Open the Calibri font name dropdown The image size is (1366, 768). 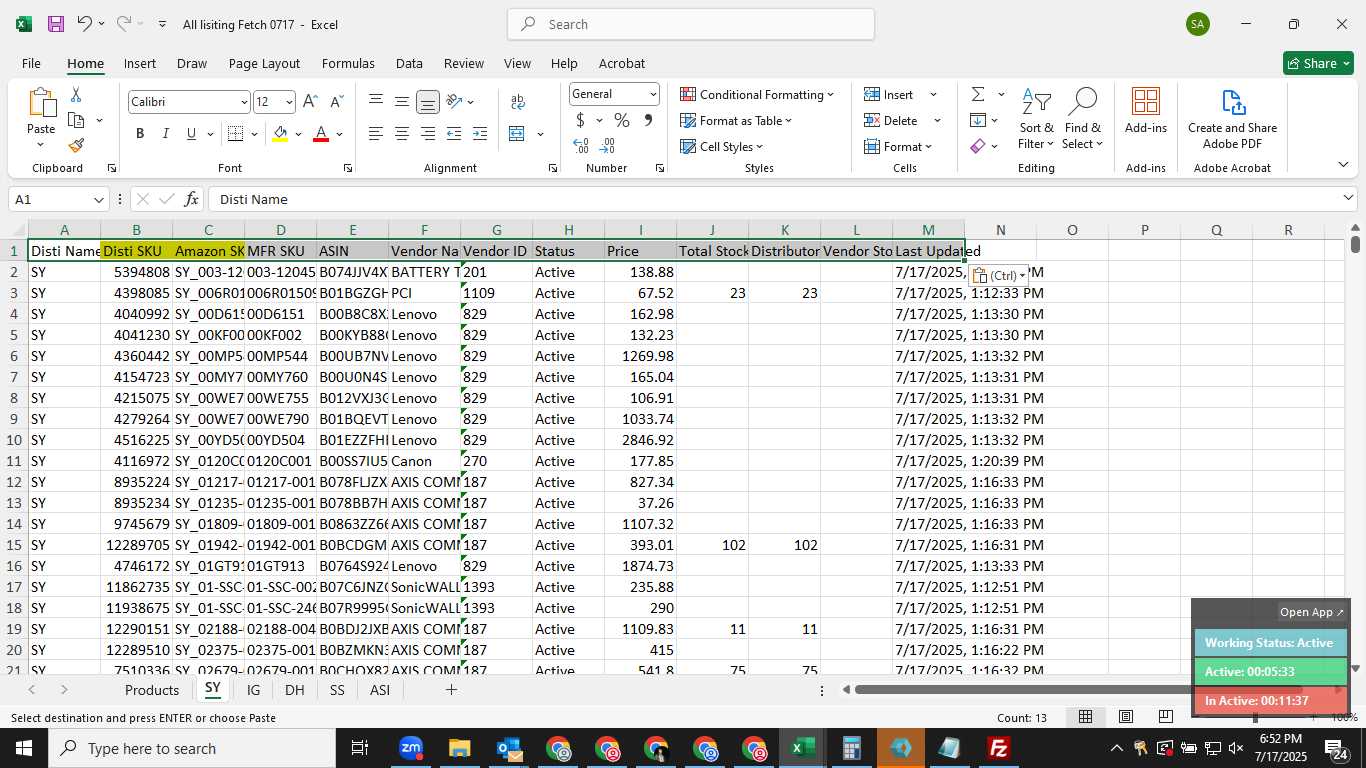(243, 102)
